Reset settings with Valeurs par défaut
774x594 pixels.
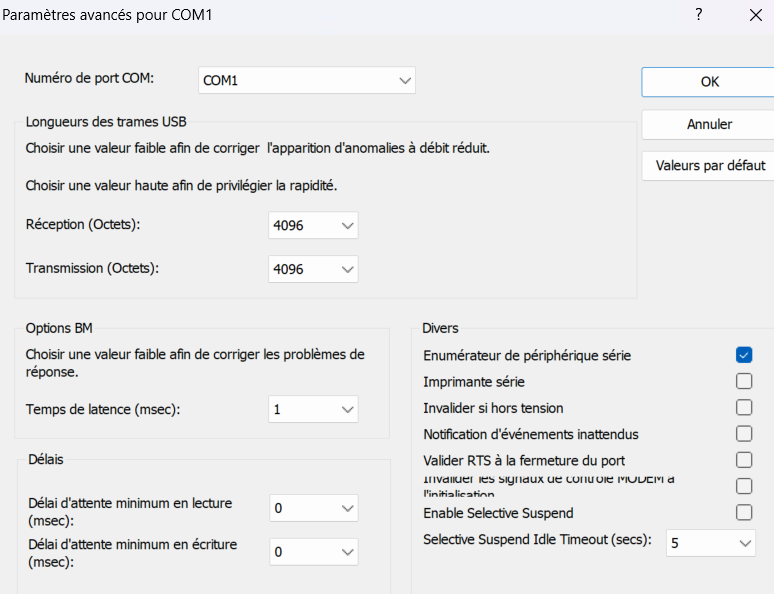pyautogui.click(x=708, y=166)
